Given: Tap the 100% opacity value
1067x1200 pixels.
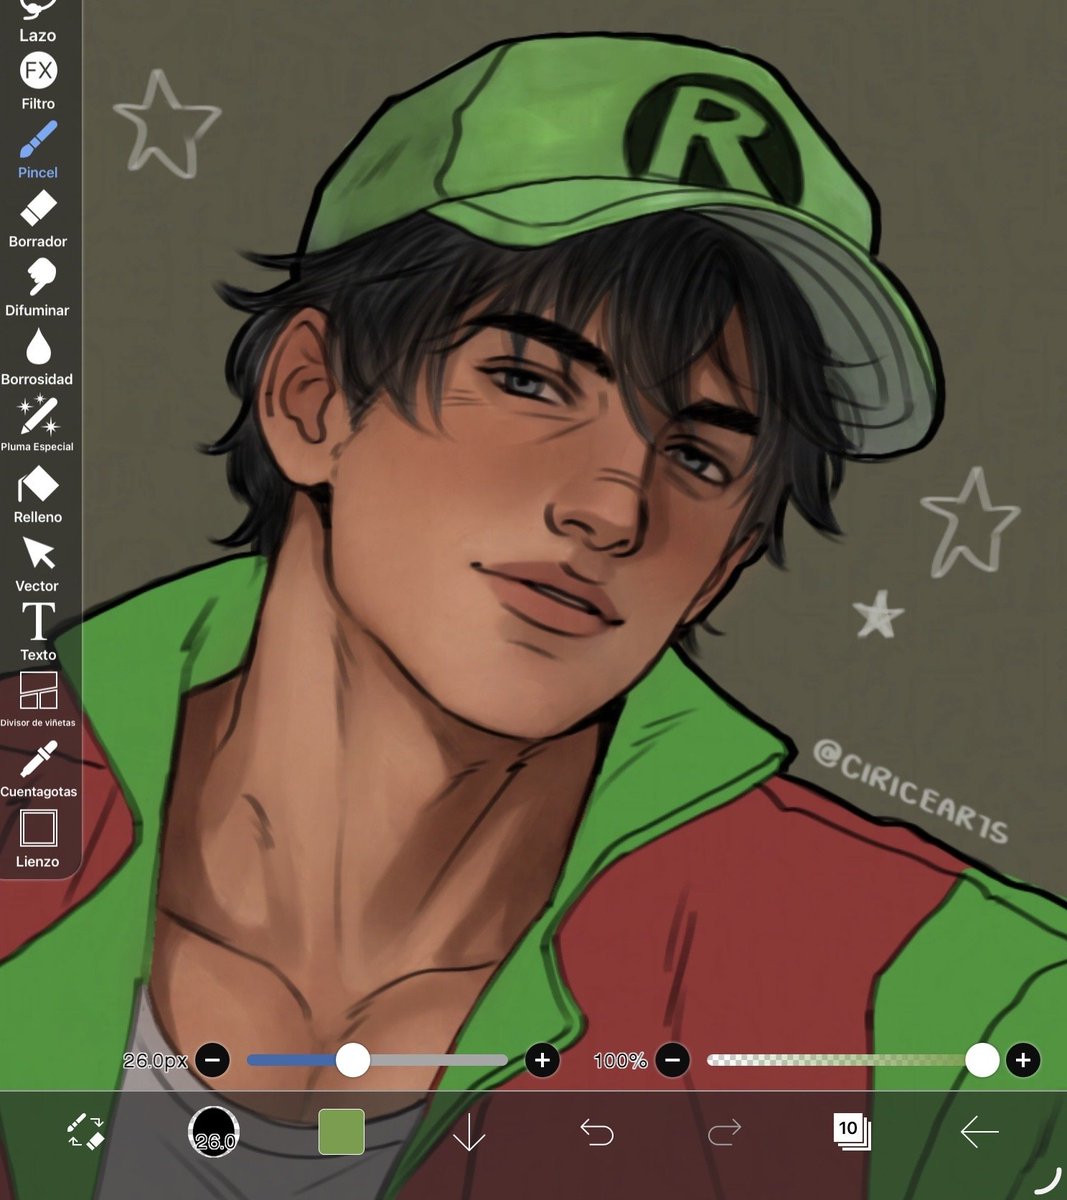Looking at the screenshot, I should tap(620, 1061).
